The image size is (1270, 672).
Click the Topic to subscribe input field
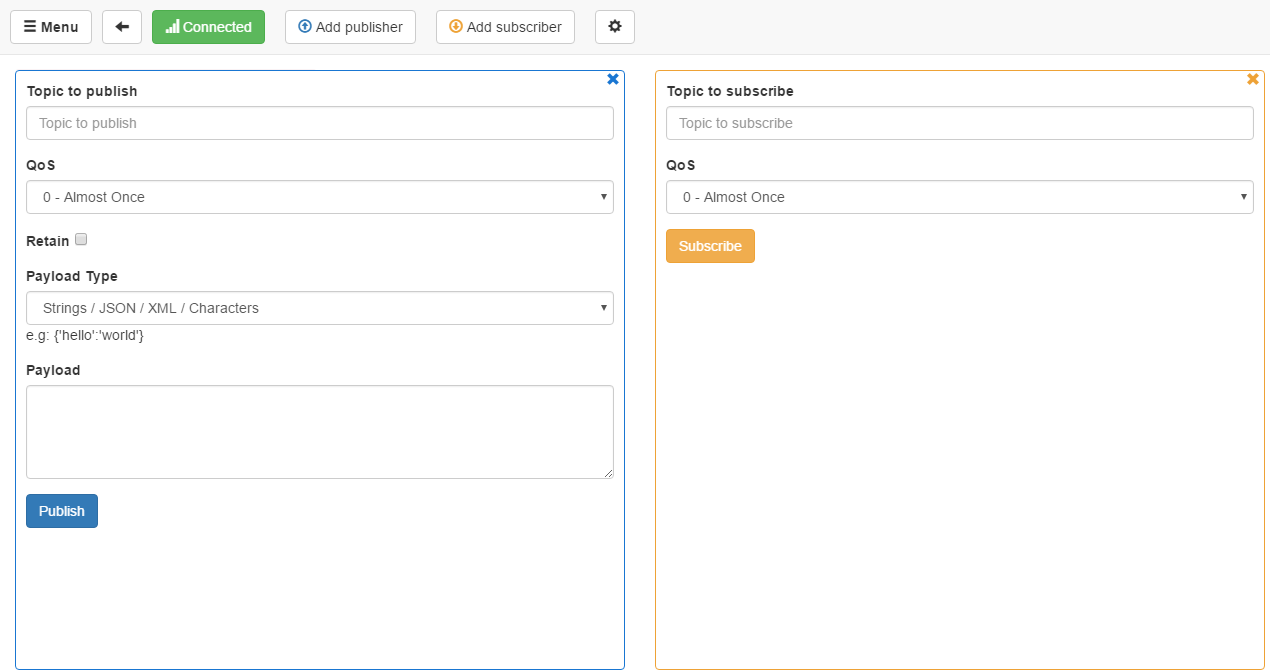[959, 123]
